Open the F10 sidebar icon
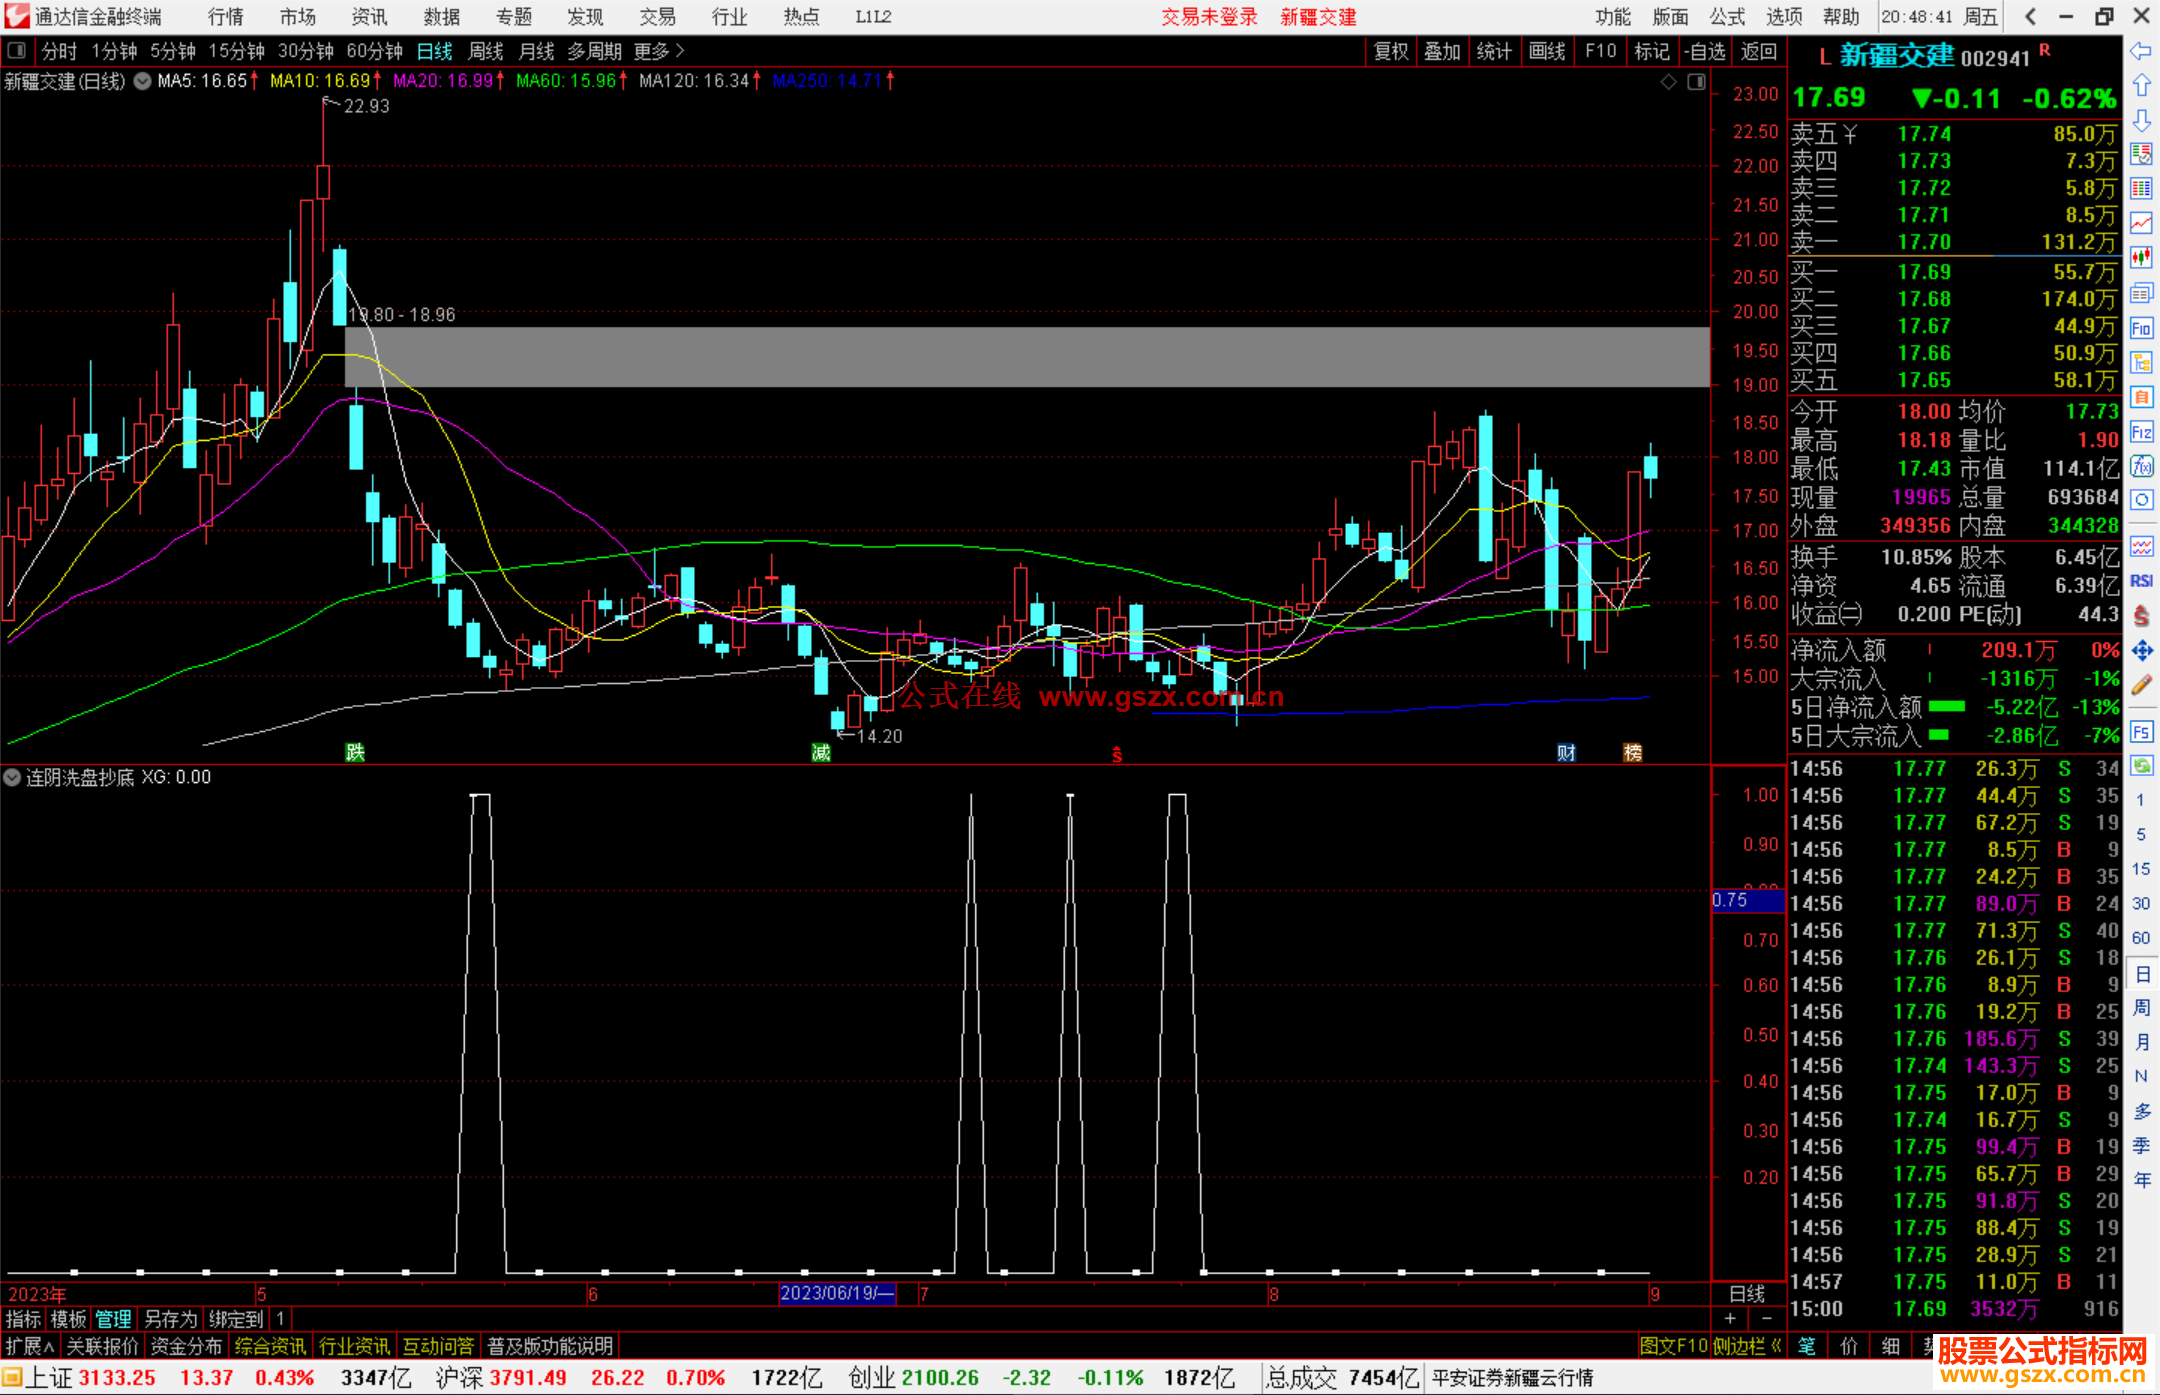Image resolution: width=2160 pixels, height=1395 pixels. click(2141, 328)
